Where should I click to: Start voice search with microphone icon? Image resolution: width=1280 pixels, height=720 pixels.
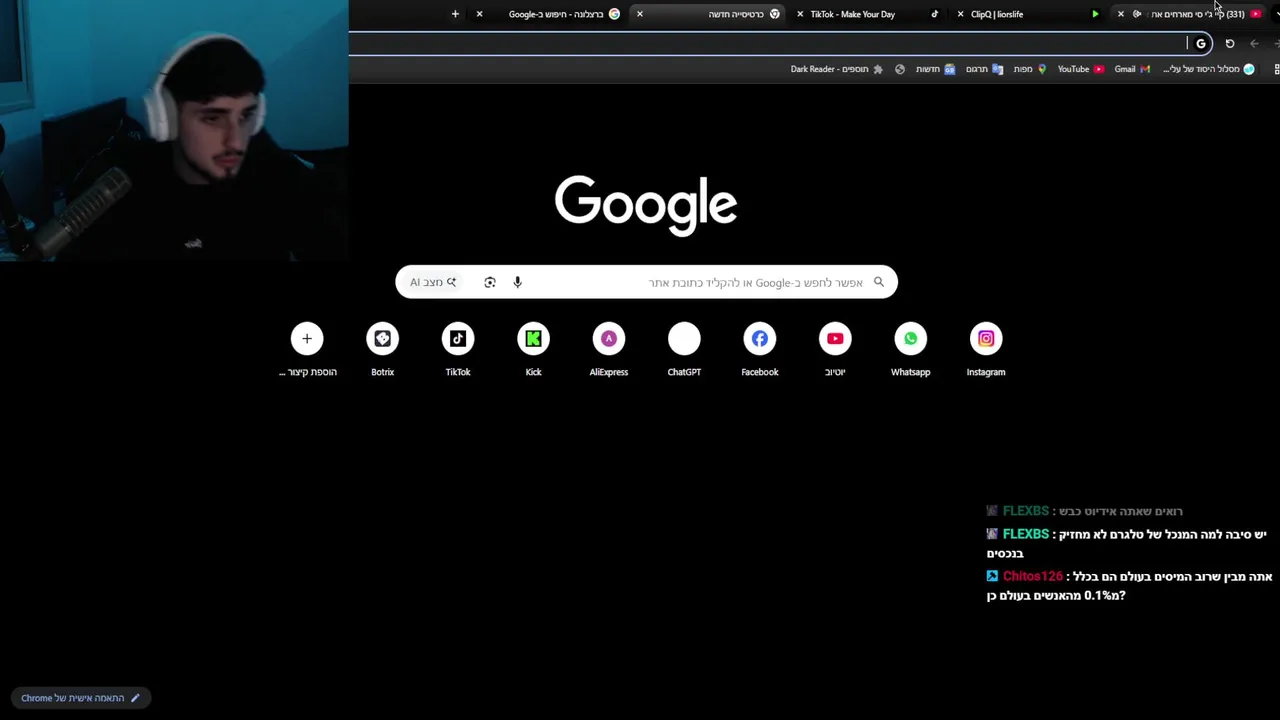pos(517,282)
